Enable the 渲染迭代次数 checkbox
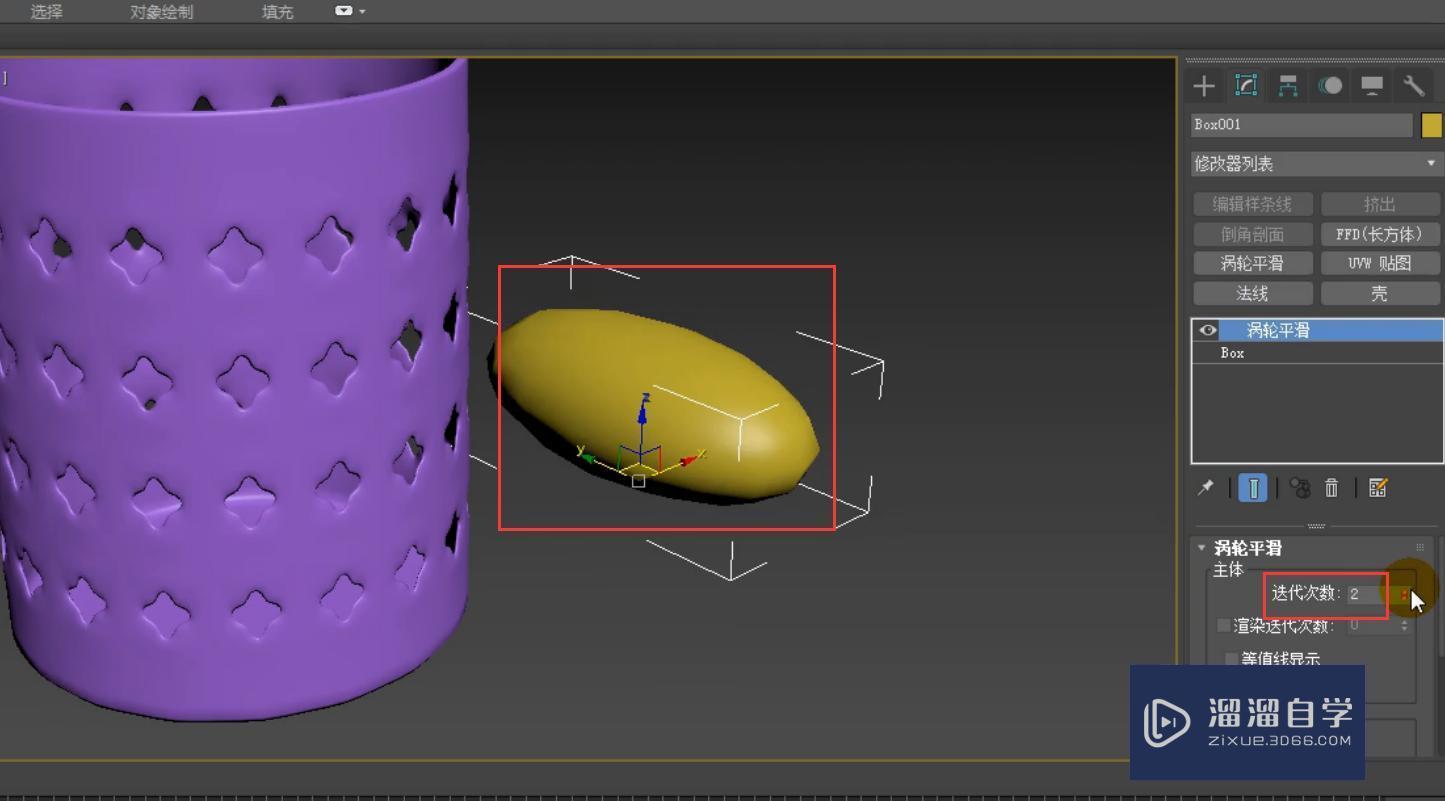 coord(1224,625)
